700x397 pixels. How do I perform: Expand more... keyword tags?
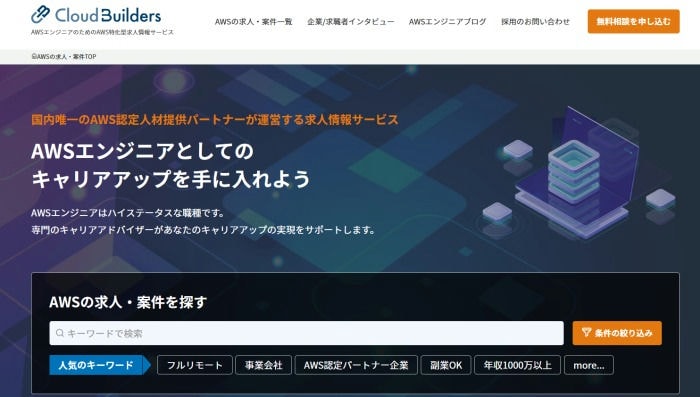coord(589,365)
